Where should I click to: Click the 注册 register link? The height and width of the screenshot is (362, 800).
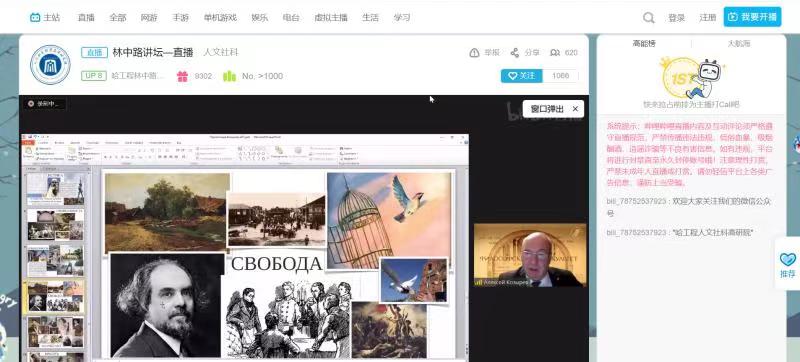708,18
